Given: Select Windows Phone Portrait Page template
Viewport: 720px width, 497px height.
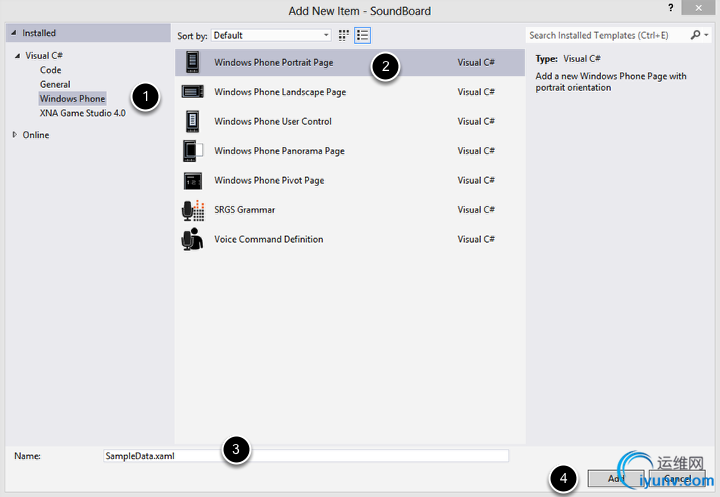Looking at the screenshot, I should point(350,62).
